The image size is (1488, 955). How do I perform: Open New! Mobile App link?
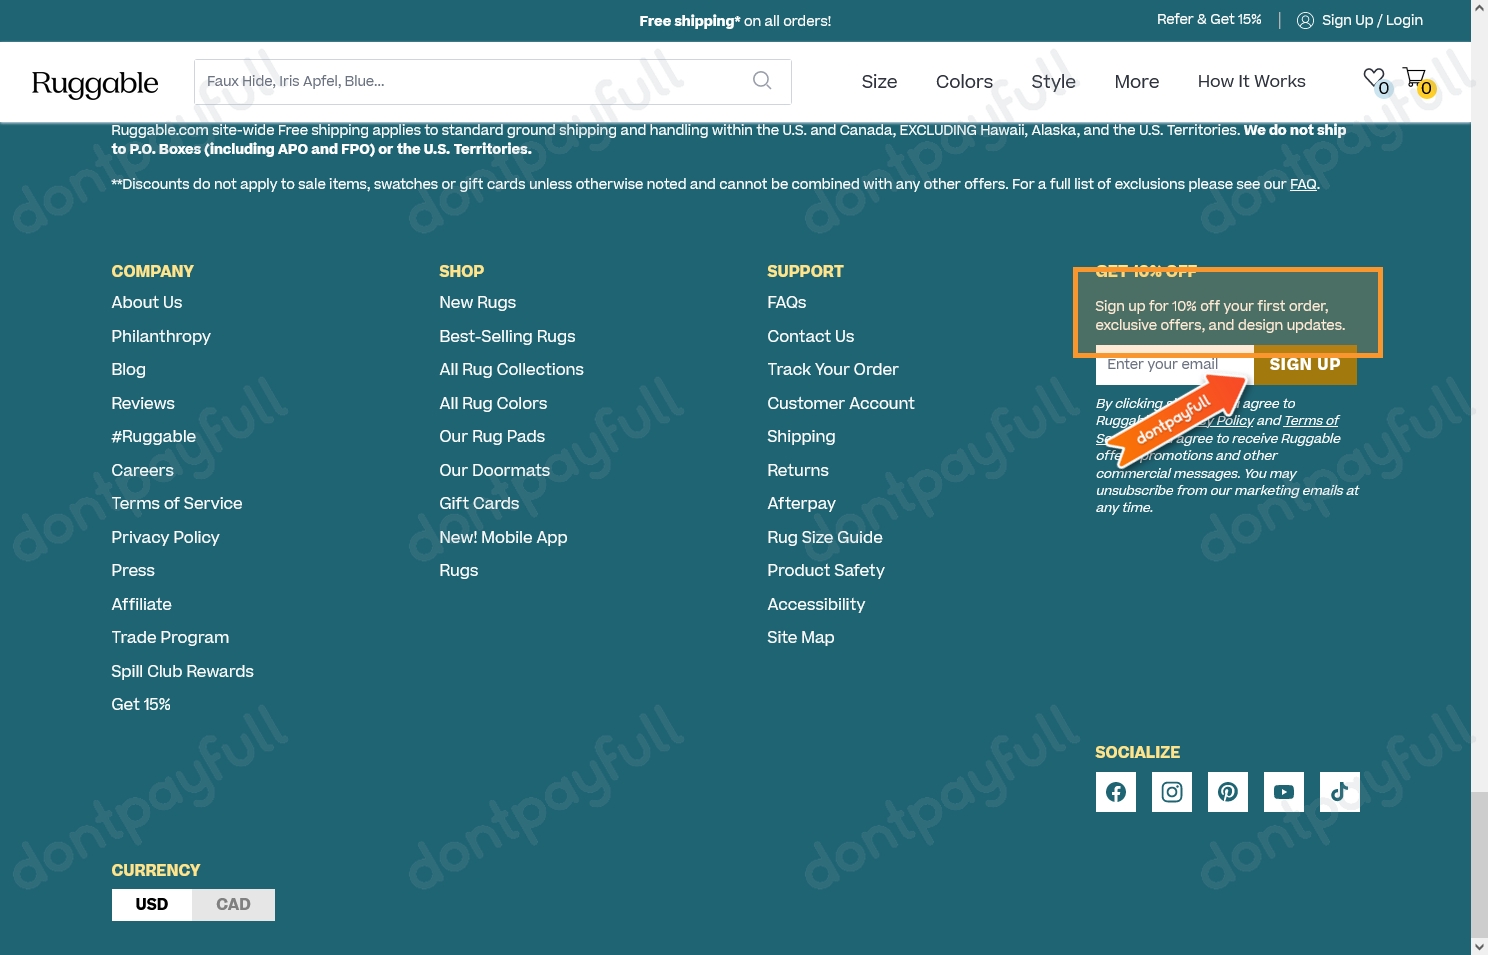[x=504, y=537]
